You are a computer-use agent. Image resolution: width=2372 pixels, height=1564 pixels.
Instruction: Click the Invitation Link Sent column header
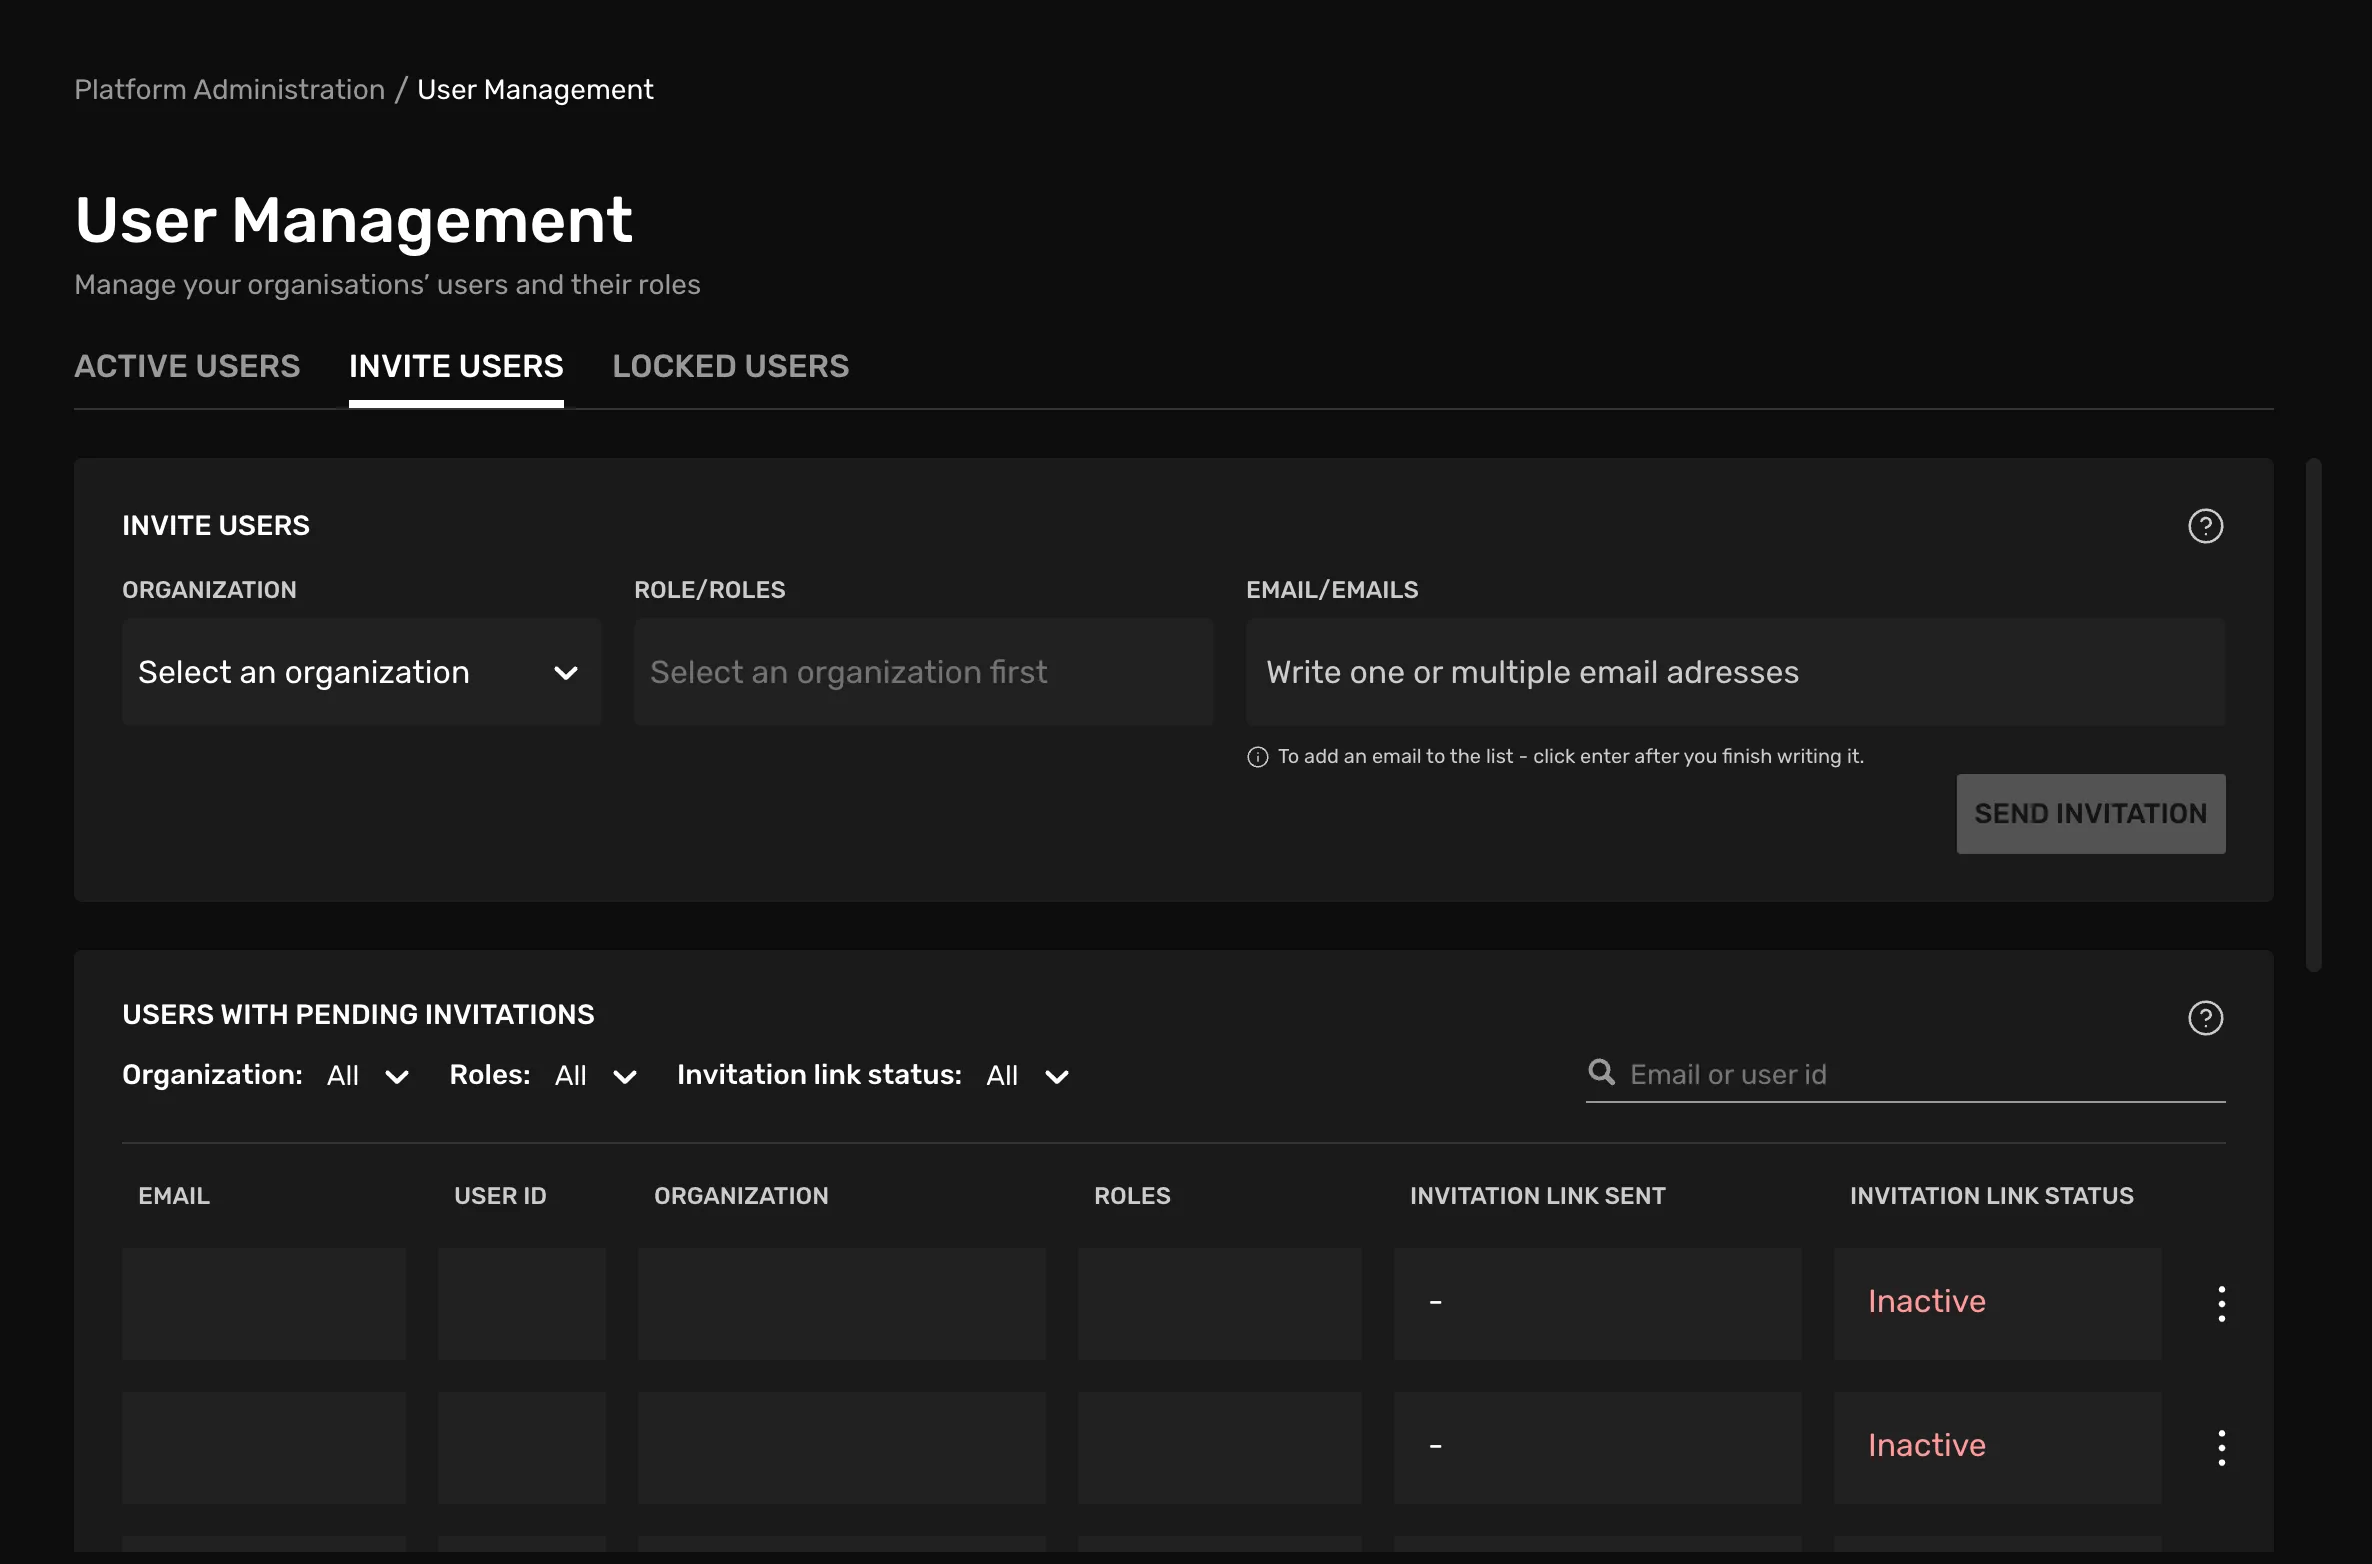click(1538, 1196)
